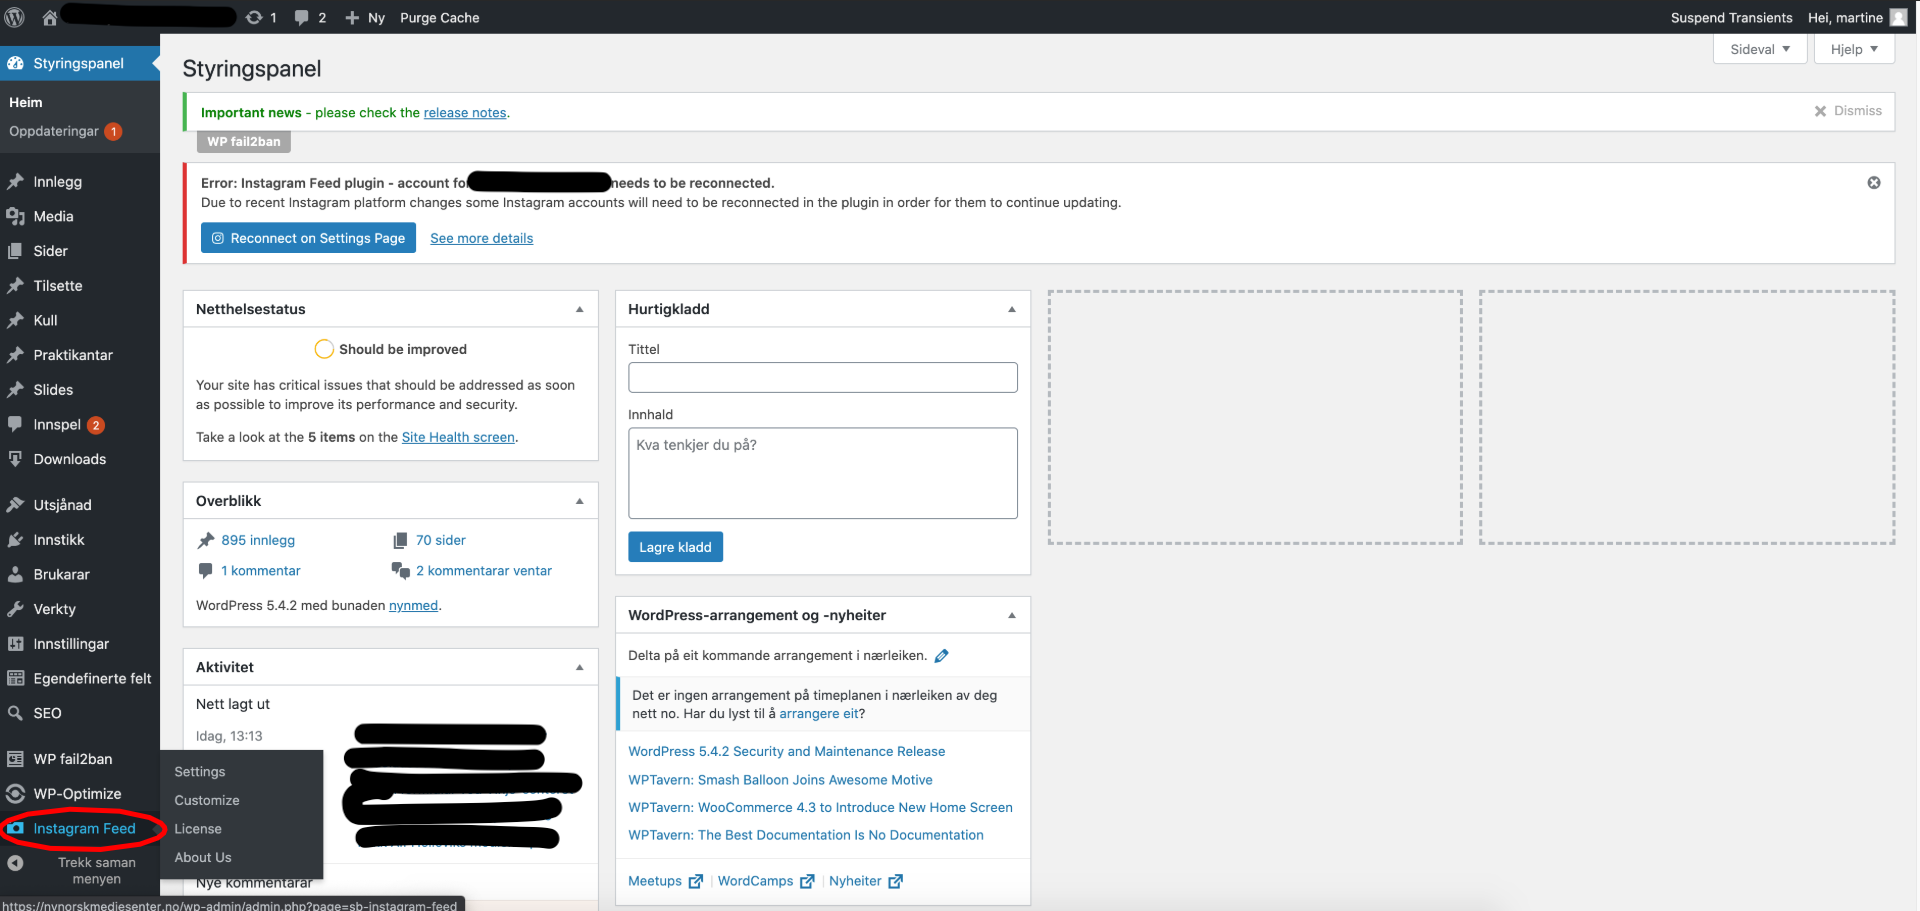Click the Egendefinerte felt icon

15,678
